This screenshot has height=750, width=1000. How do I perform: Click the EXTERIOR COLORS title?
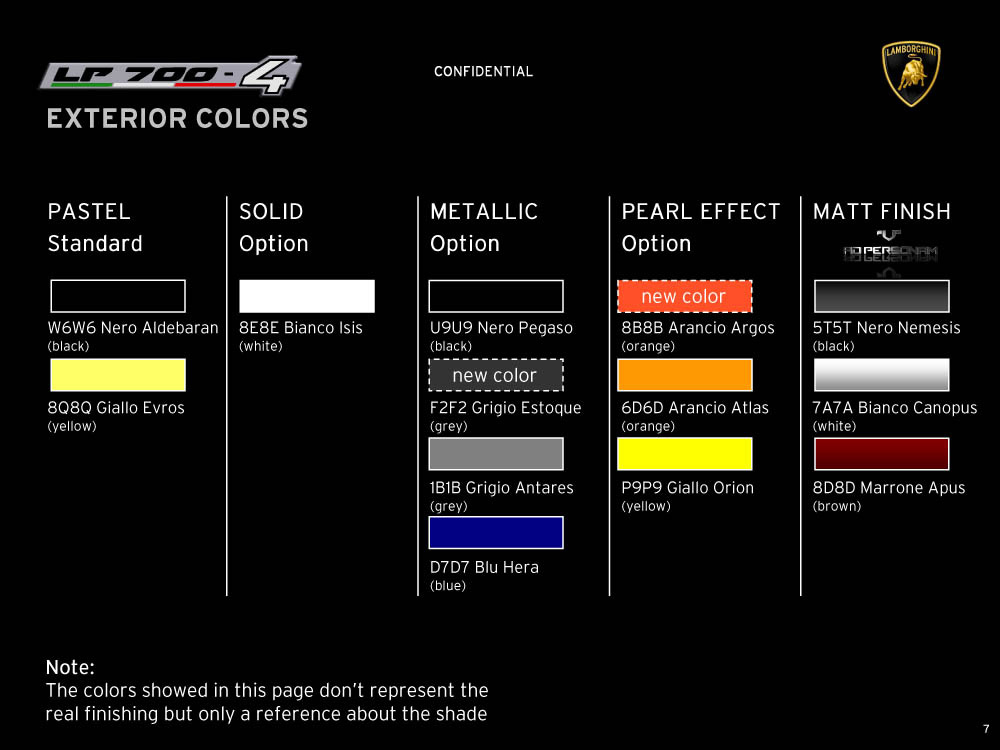[x=177, y=119]
